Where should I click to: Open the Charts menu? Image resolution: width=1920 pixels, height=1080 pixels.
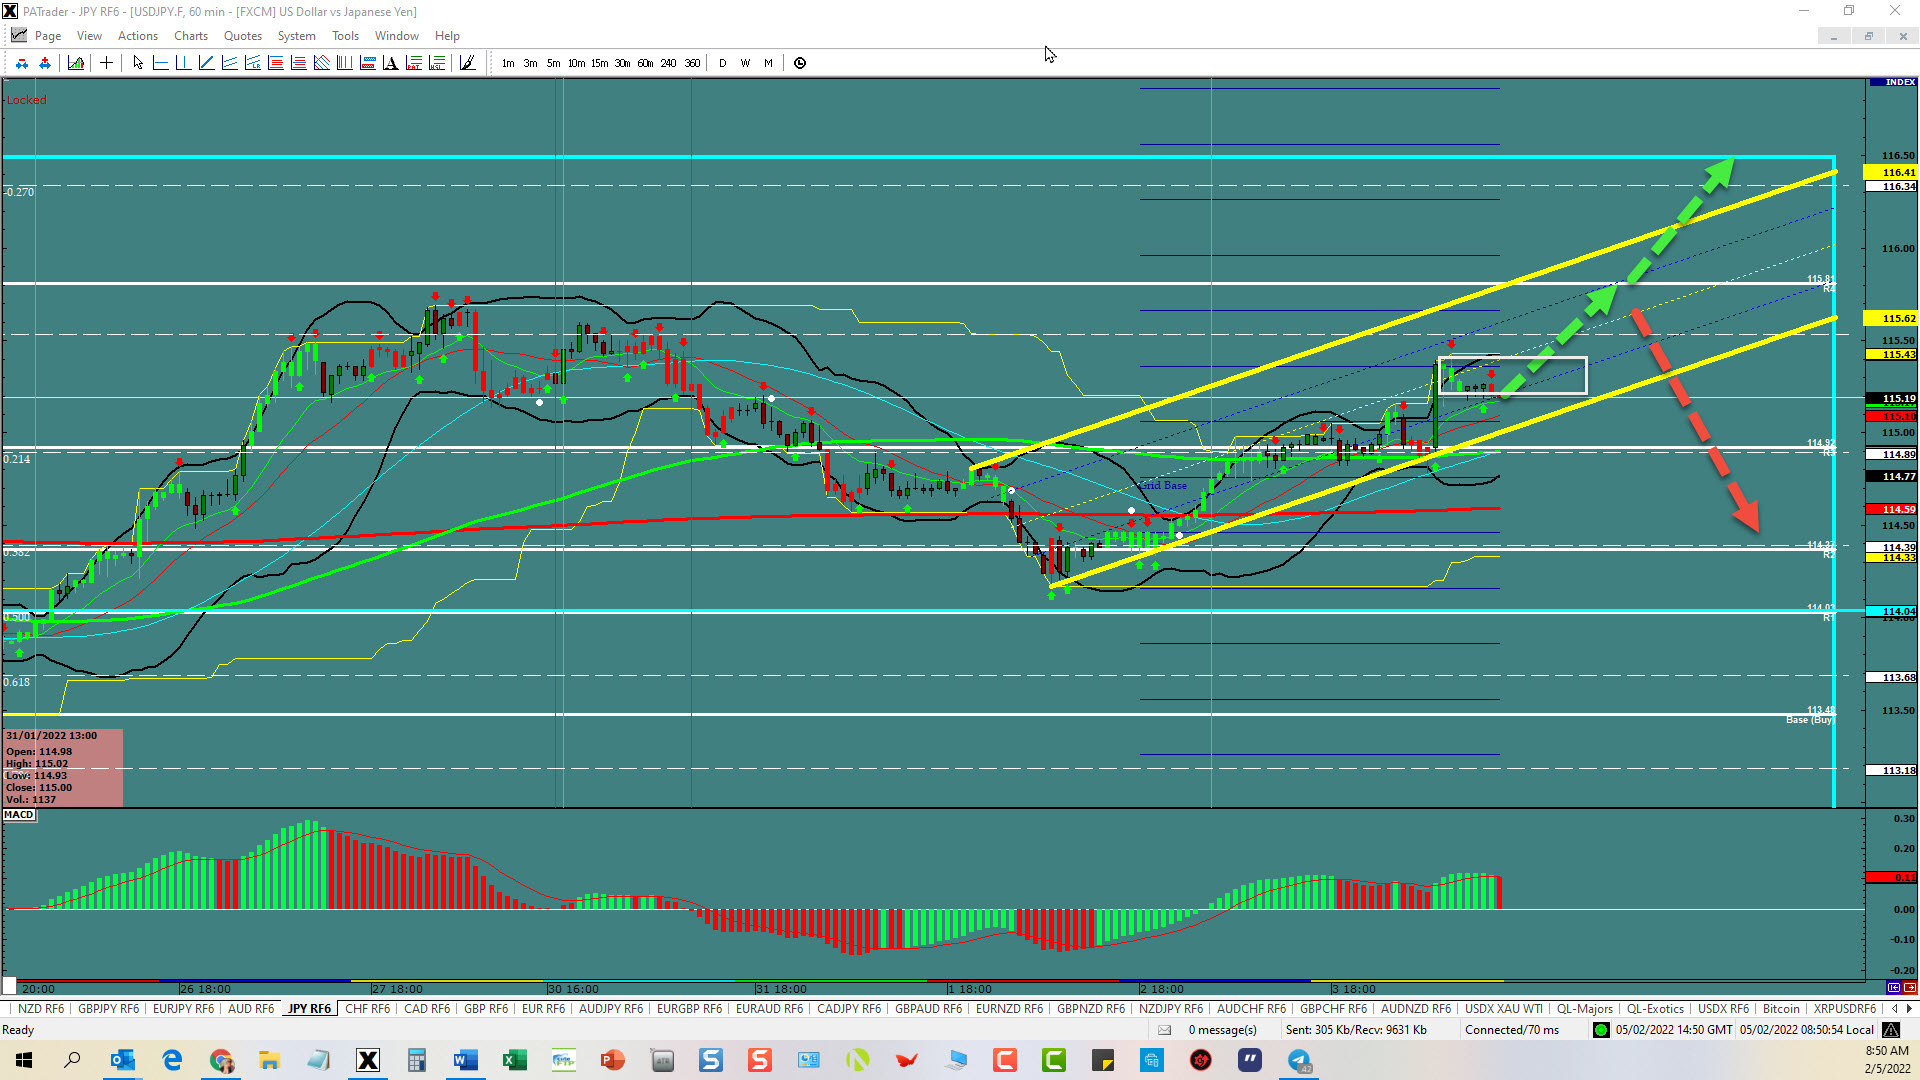(x=190, y=36)
